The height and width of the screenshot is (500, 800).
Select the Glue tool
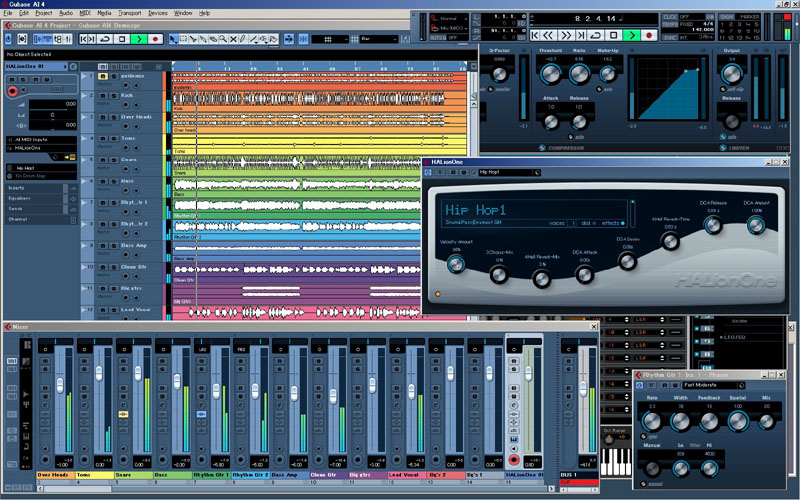(204, 39)
